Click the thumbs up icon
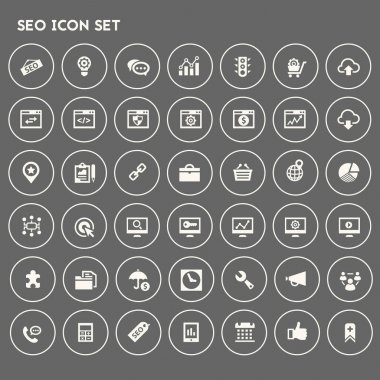This screenshot has height=380, width=380. tap(297, 332)
